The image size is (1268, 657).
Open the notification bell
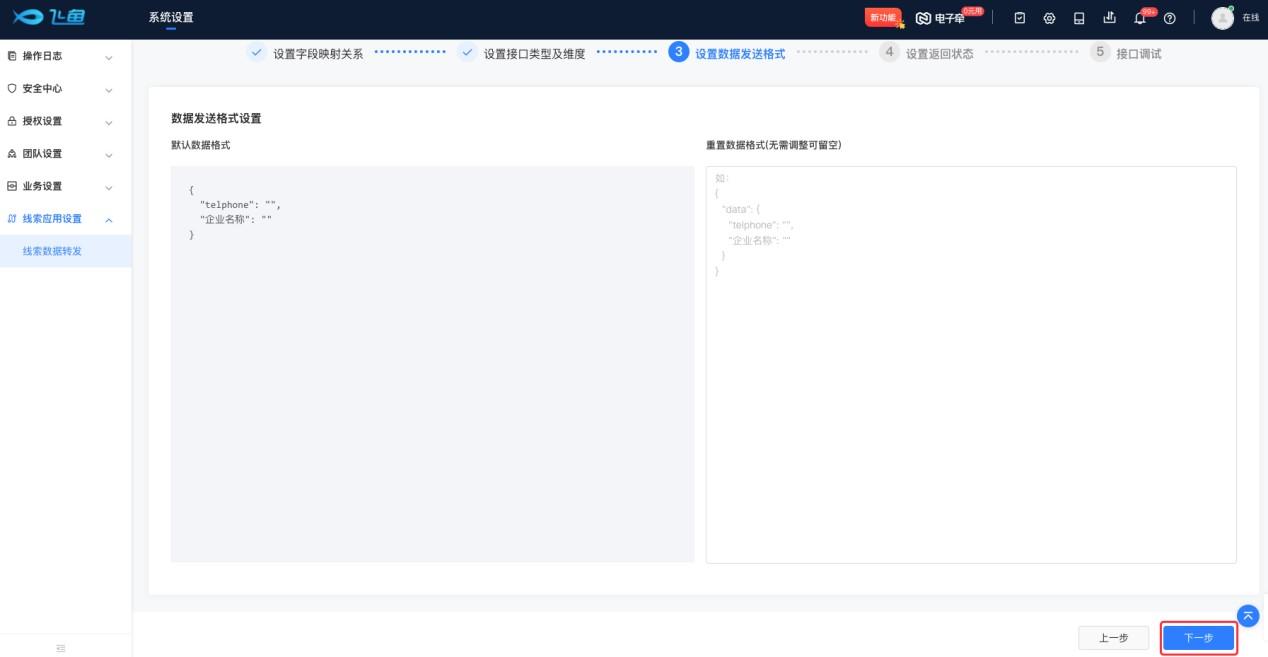(1139, 18)
